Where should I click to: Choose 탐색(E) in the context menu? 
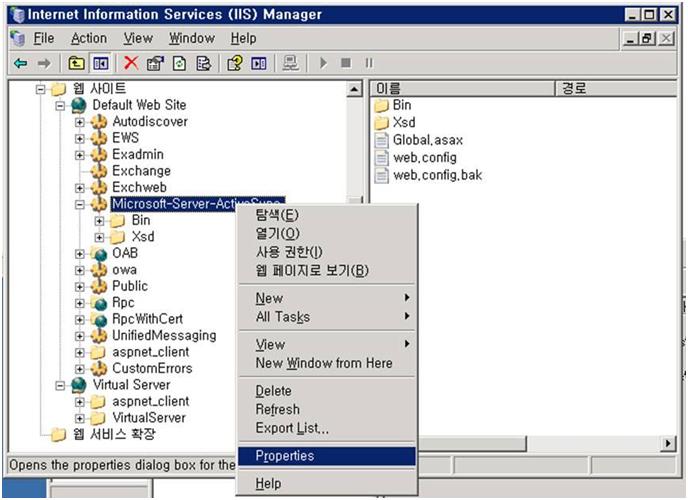point(327,215)
